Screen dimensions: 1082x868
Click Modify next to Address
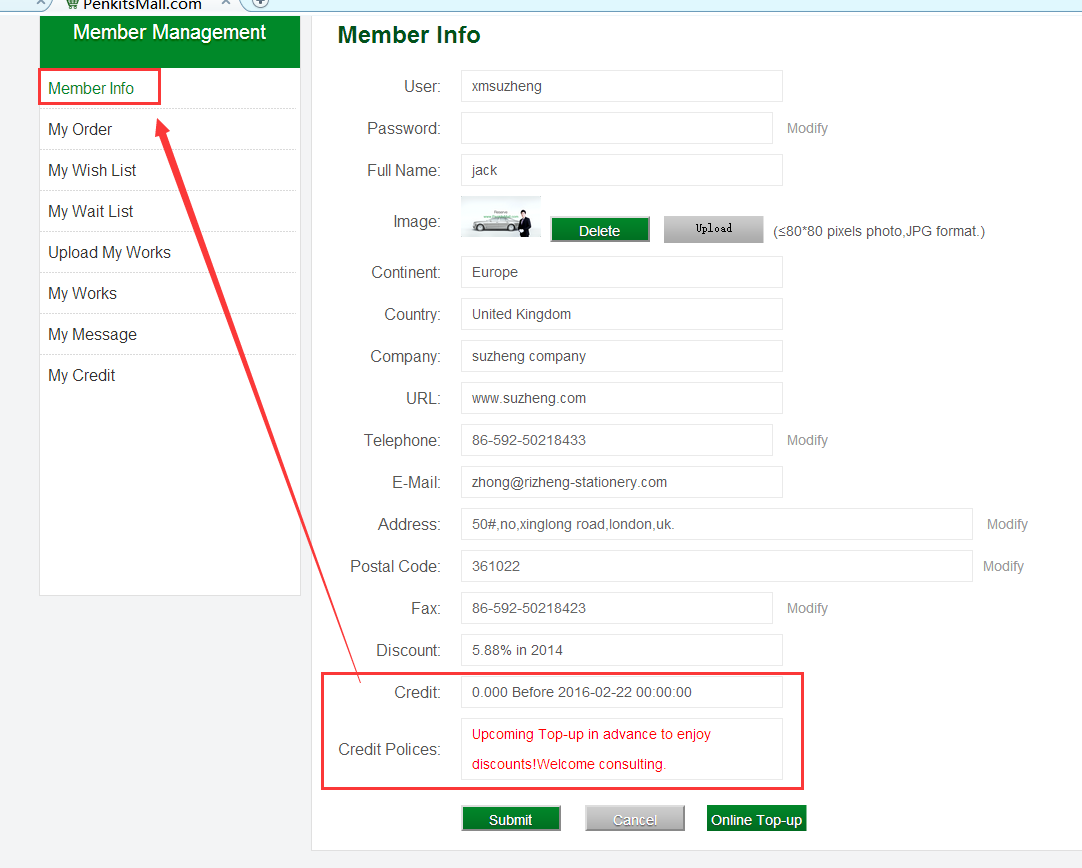click(x=1007, y=524)
